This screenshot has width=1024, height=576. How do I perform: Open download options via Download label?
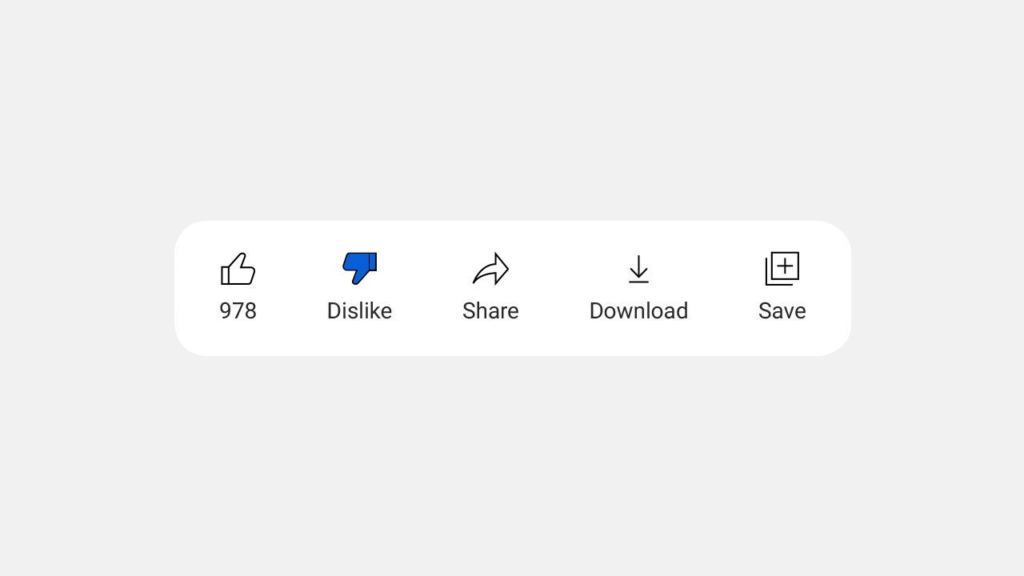(x=639, y=311)
